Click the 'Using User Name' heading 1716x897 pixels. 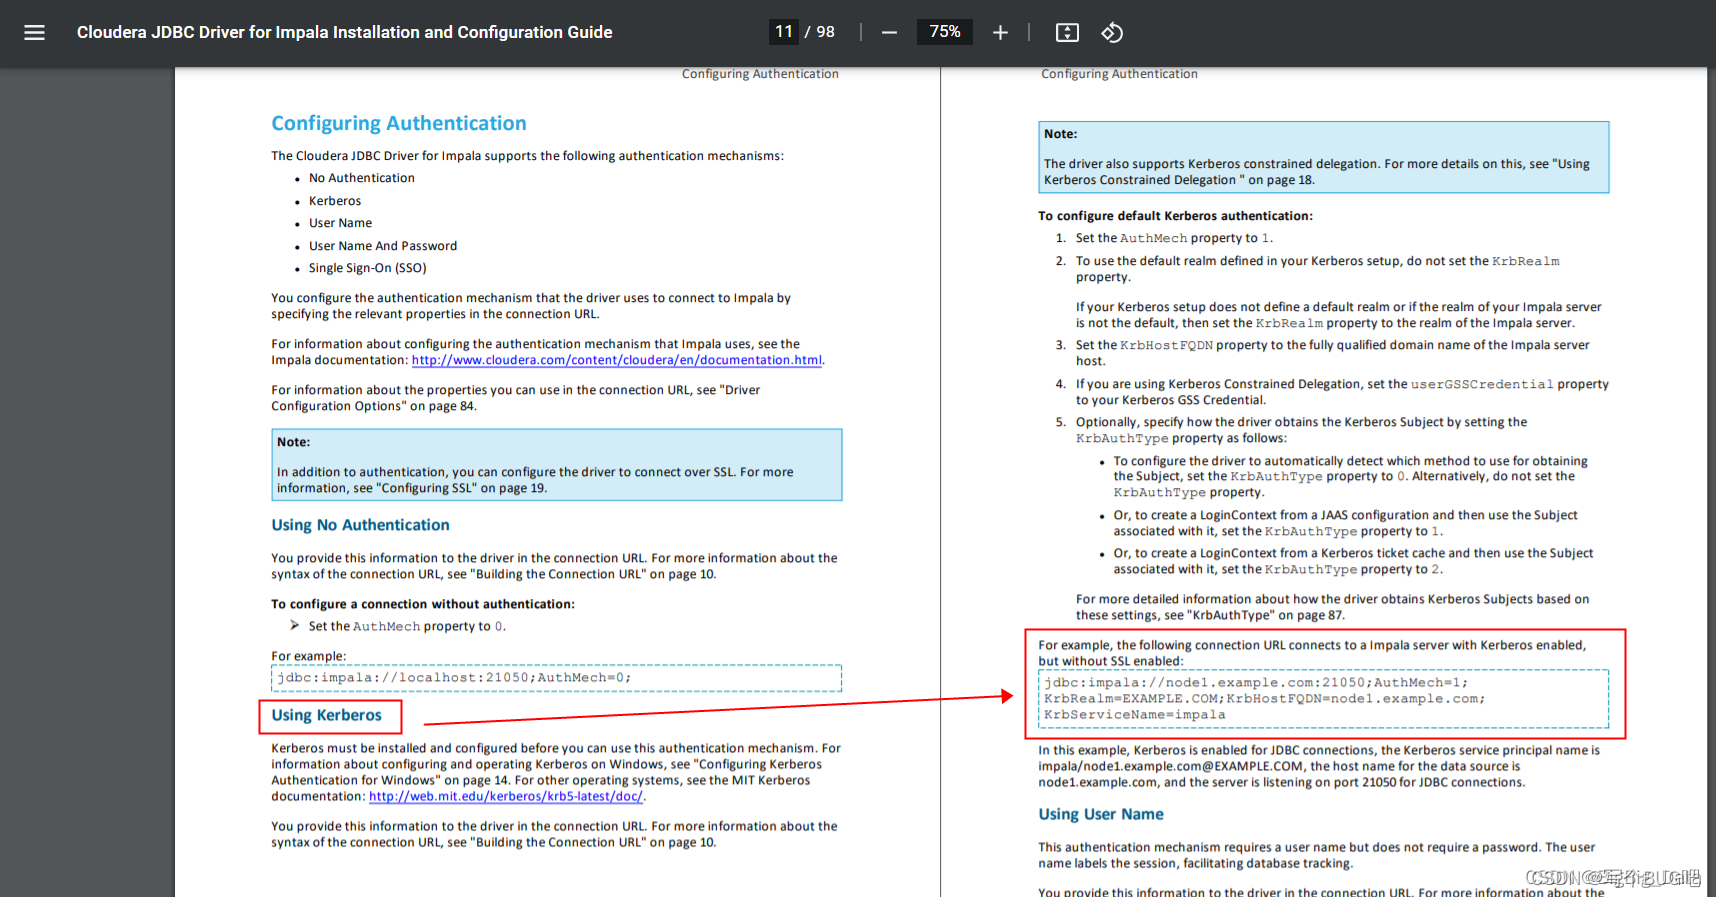tap(1101, 814)
